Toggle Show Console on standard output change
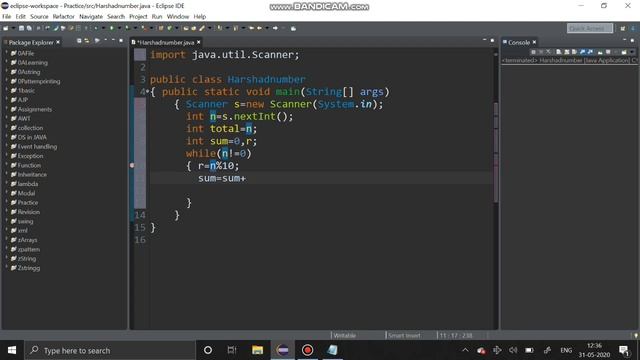This screenshot has width=640, height=360. pos(582,52)
